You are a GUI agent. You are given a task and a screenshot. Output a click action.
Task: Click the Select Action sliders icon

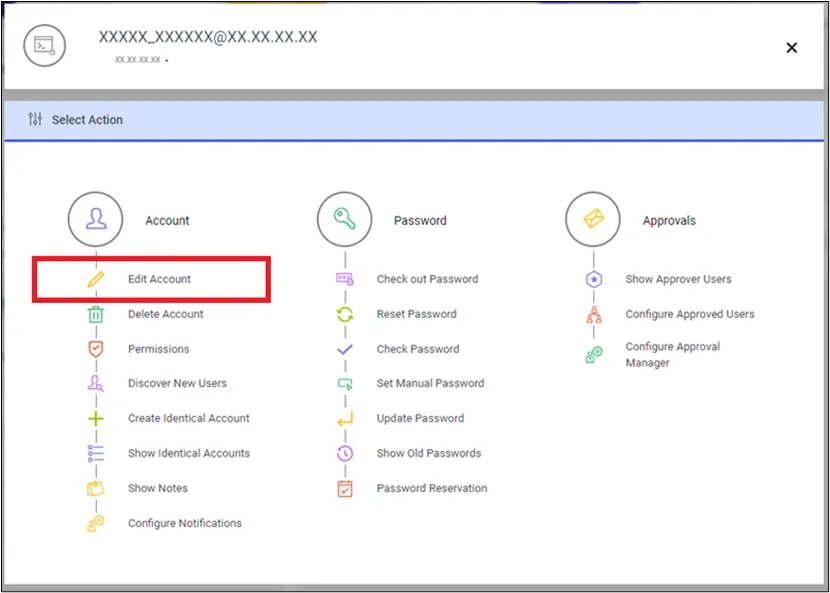(35, 120)
